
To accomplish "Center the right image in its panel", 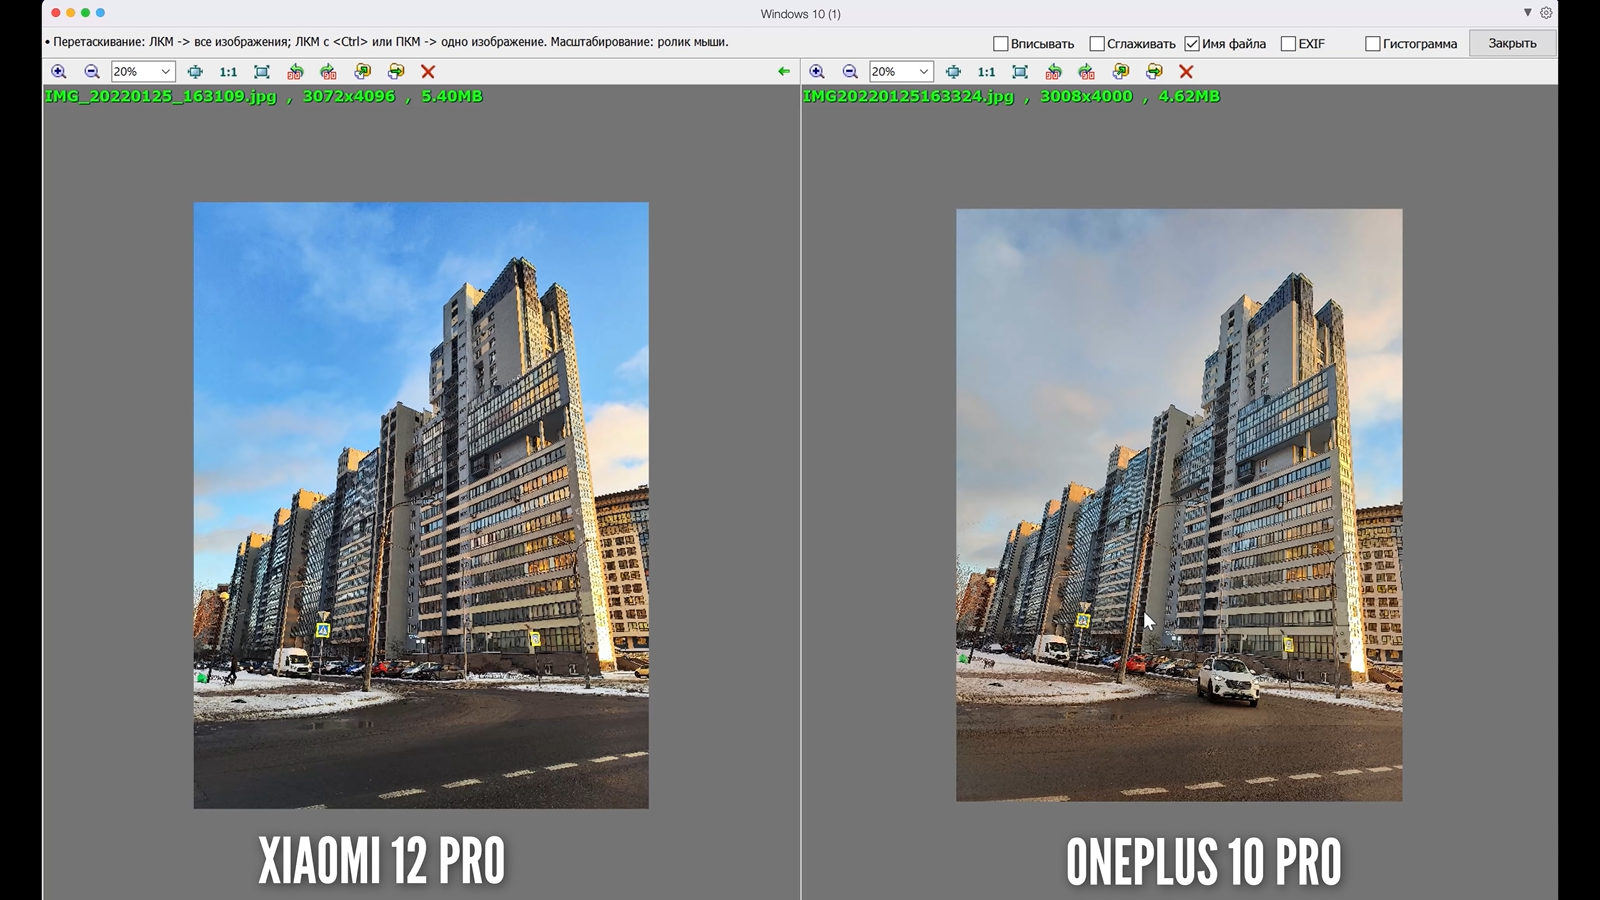I will 953,72.
